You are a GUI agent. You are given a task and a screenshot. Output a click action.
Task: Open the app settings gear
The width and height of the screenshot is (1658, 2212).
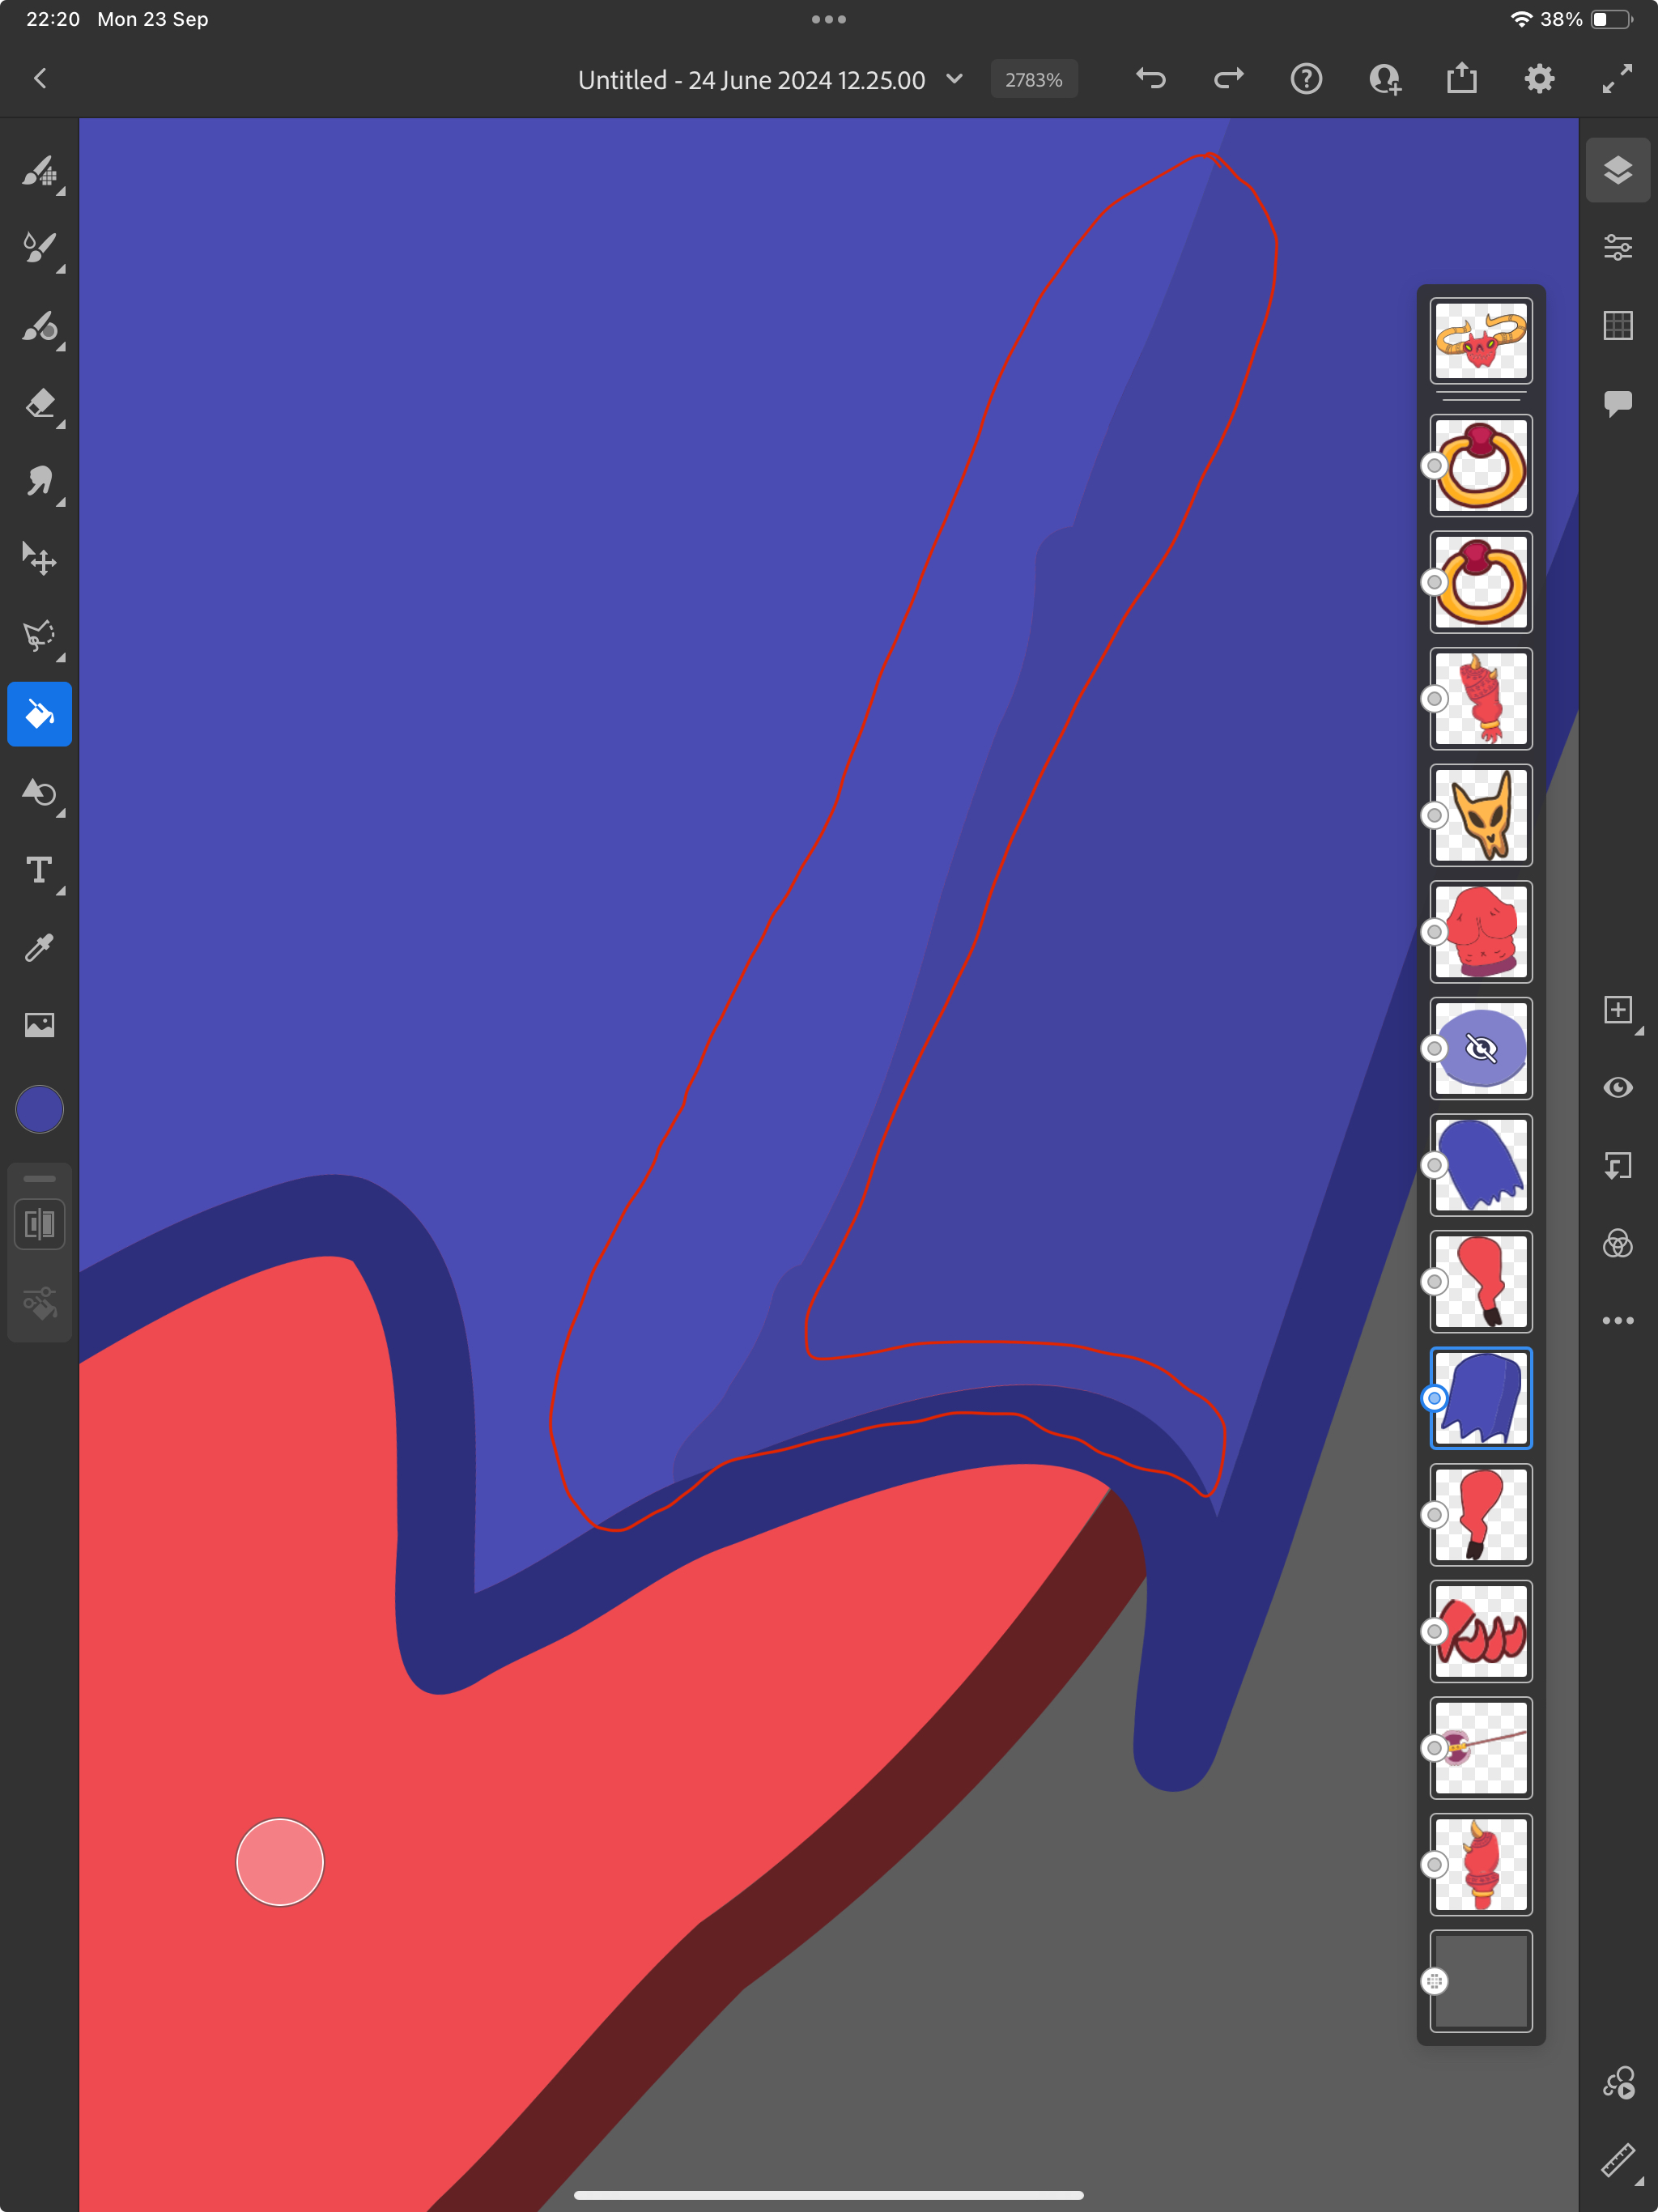pyautogui.click(x=1539, y=79)
